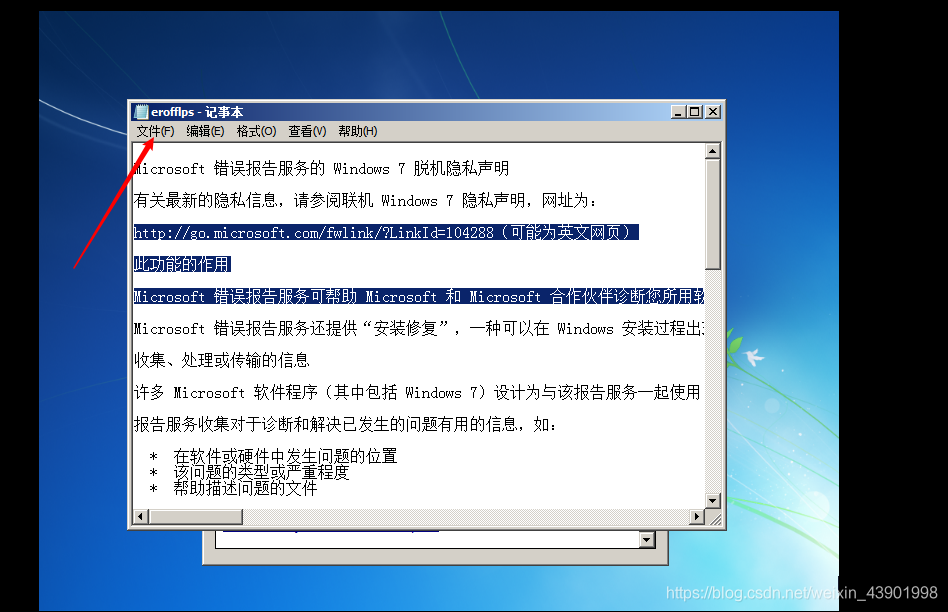948x612 pixels.
Task: Click the line starting with 许多 Microsoft 软件程序
Action: 417,392
